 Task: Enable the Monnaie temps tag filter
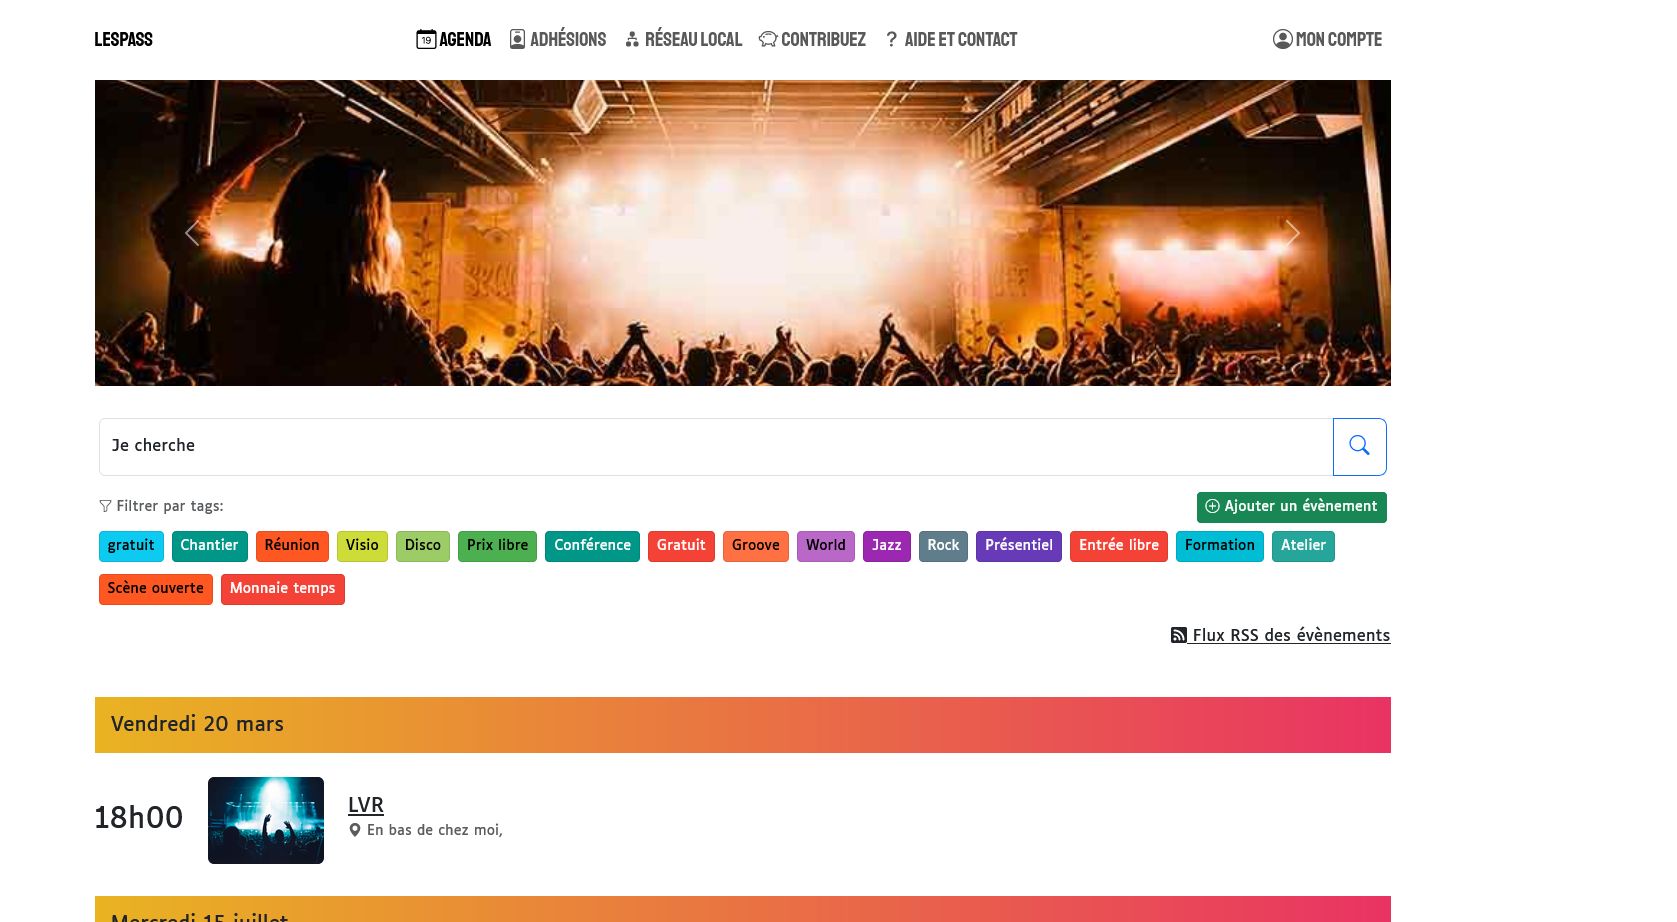282,589
